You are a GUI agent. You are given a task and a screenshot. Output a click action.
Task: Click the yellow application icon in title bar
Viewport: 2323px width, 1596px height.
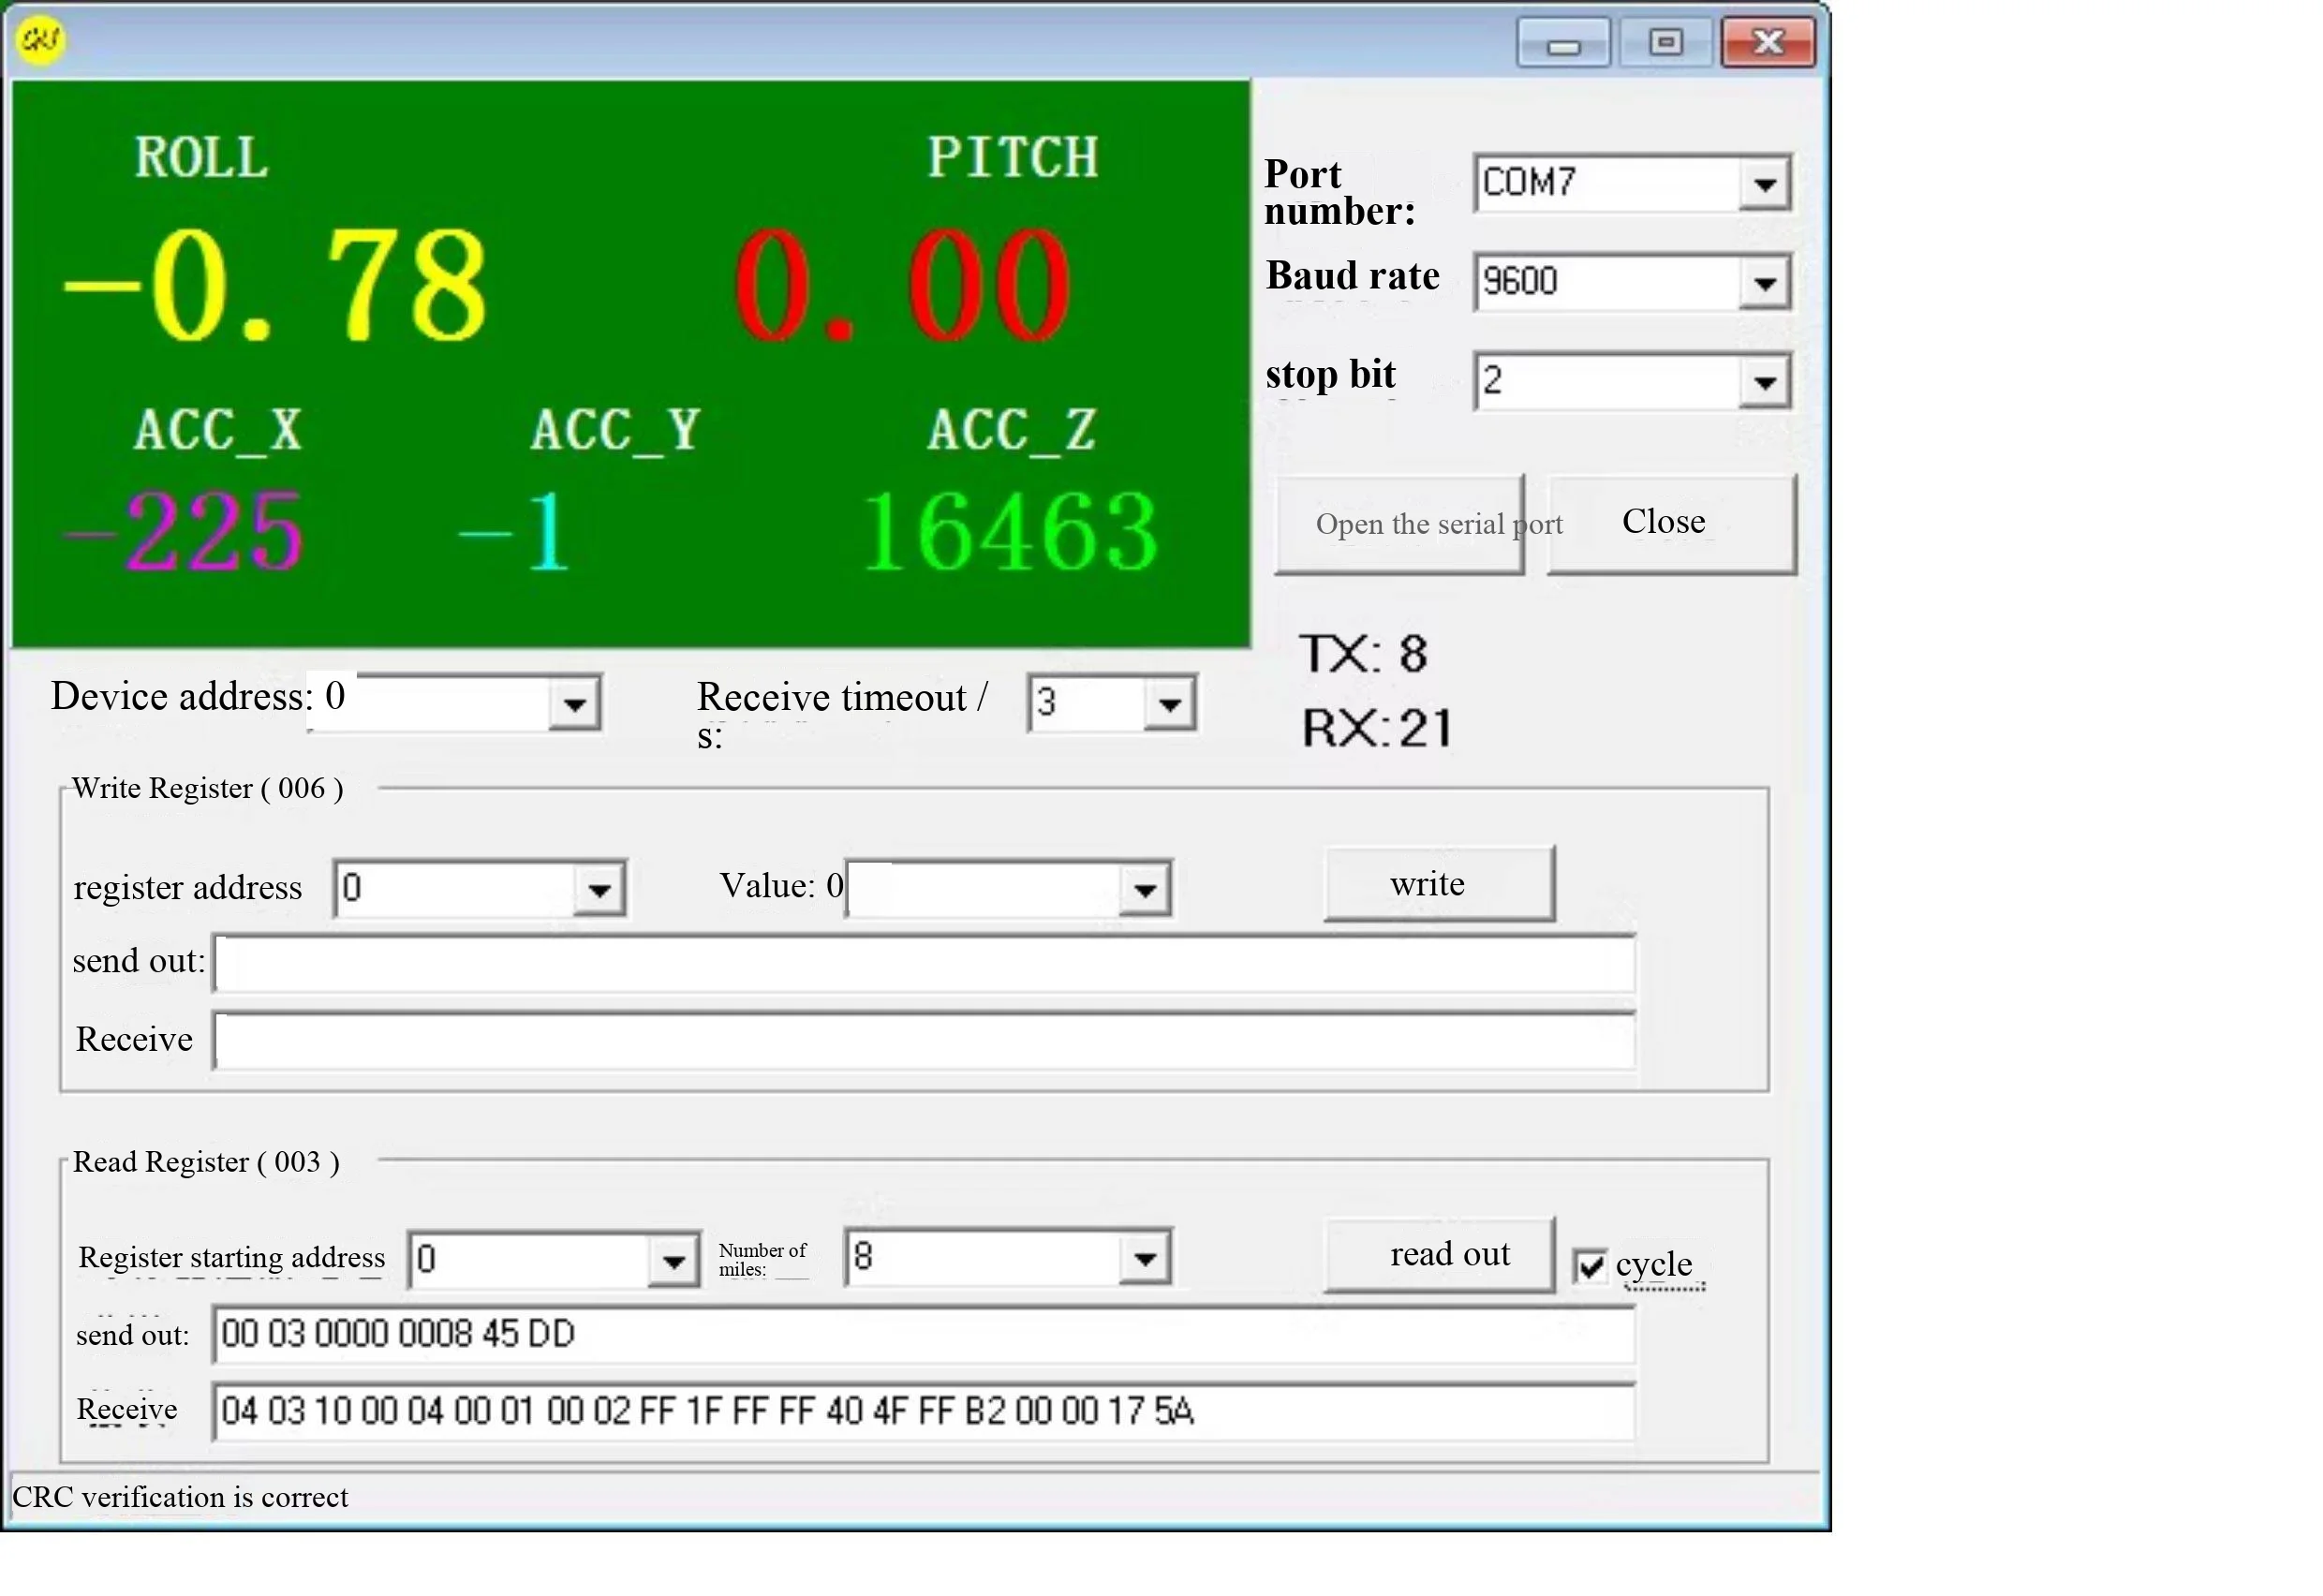[x=40, y=40]
